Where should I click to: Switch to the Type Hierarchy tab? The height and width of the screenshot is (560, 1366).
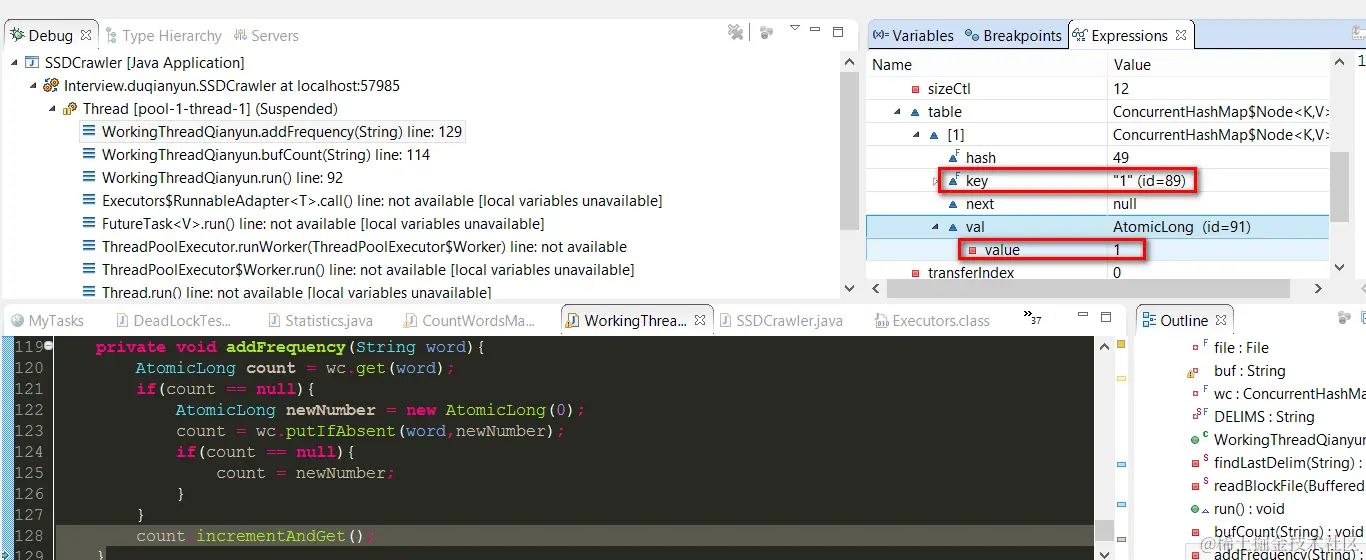coord(163,35)
